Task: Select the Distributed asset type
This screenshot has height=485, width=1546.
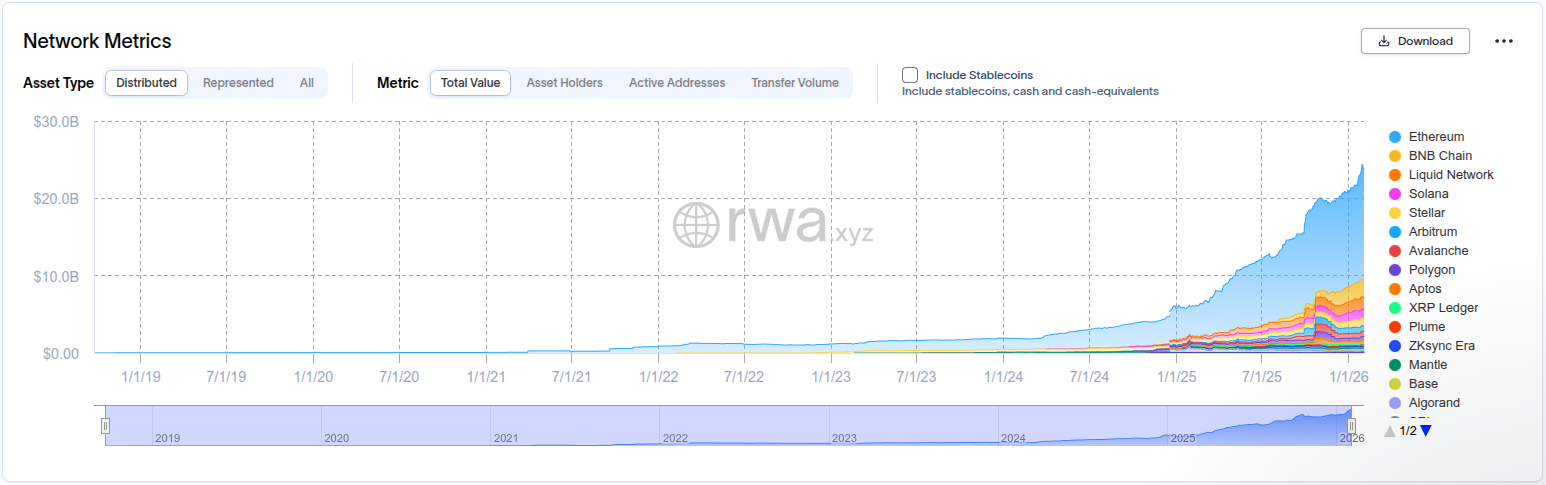Action: pyautogui.click(x=146, y=83)
